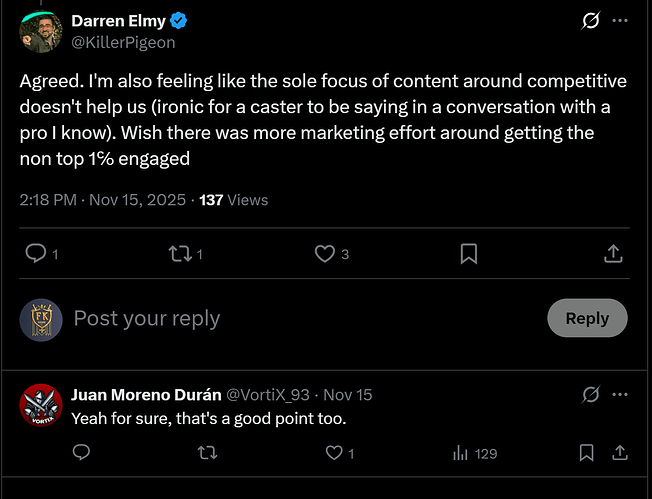Comment on Juan Moreno Durán's reply

[x=82, y=453]
